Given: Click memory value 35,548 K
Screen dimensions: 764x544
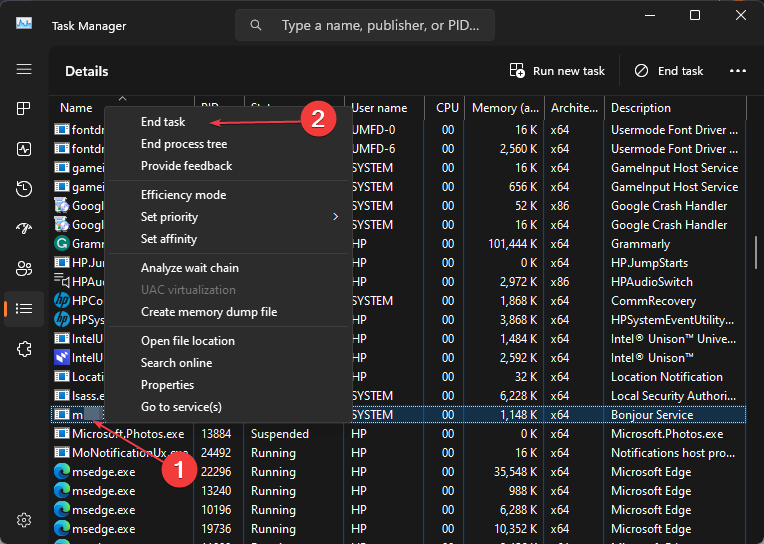Looking at the screenshot, I should [x=516, y=472].
